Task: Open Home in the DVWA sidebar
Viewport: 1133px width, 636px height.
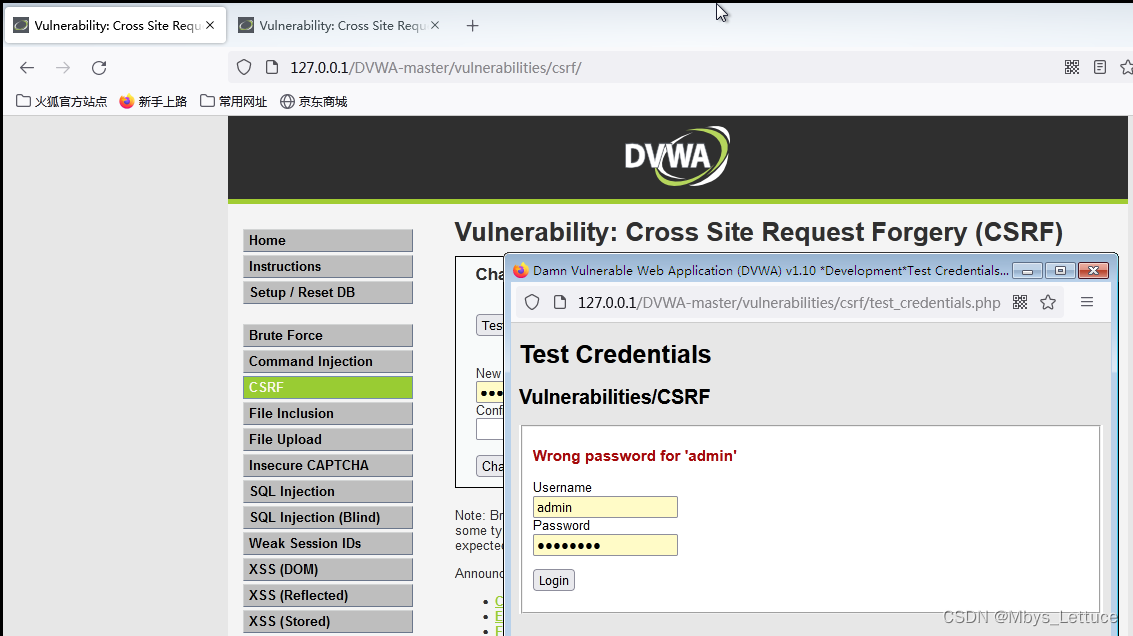Action: 328,241
